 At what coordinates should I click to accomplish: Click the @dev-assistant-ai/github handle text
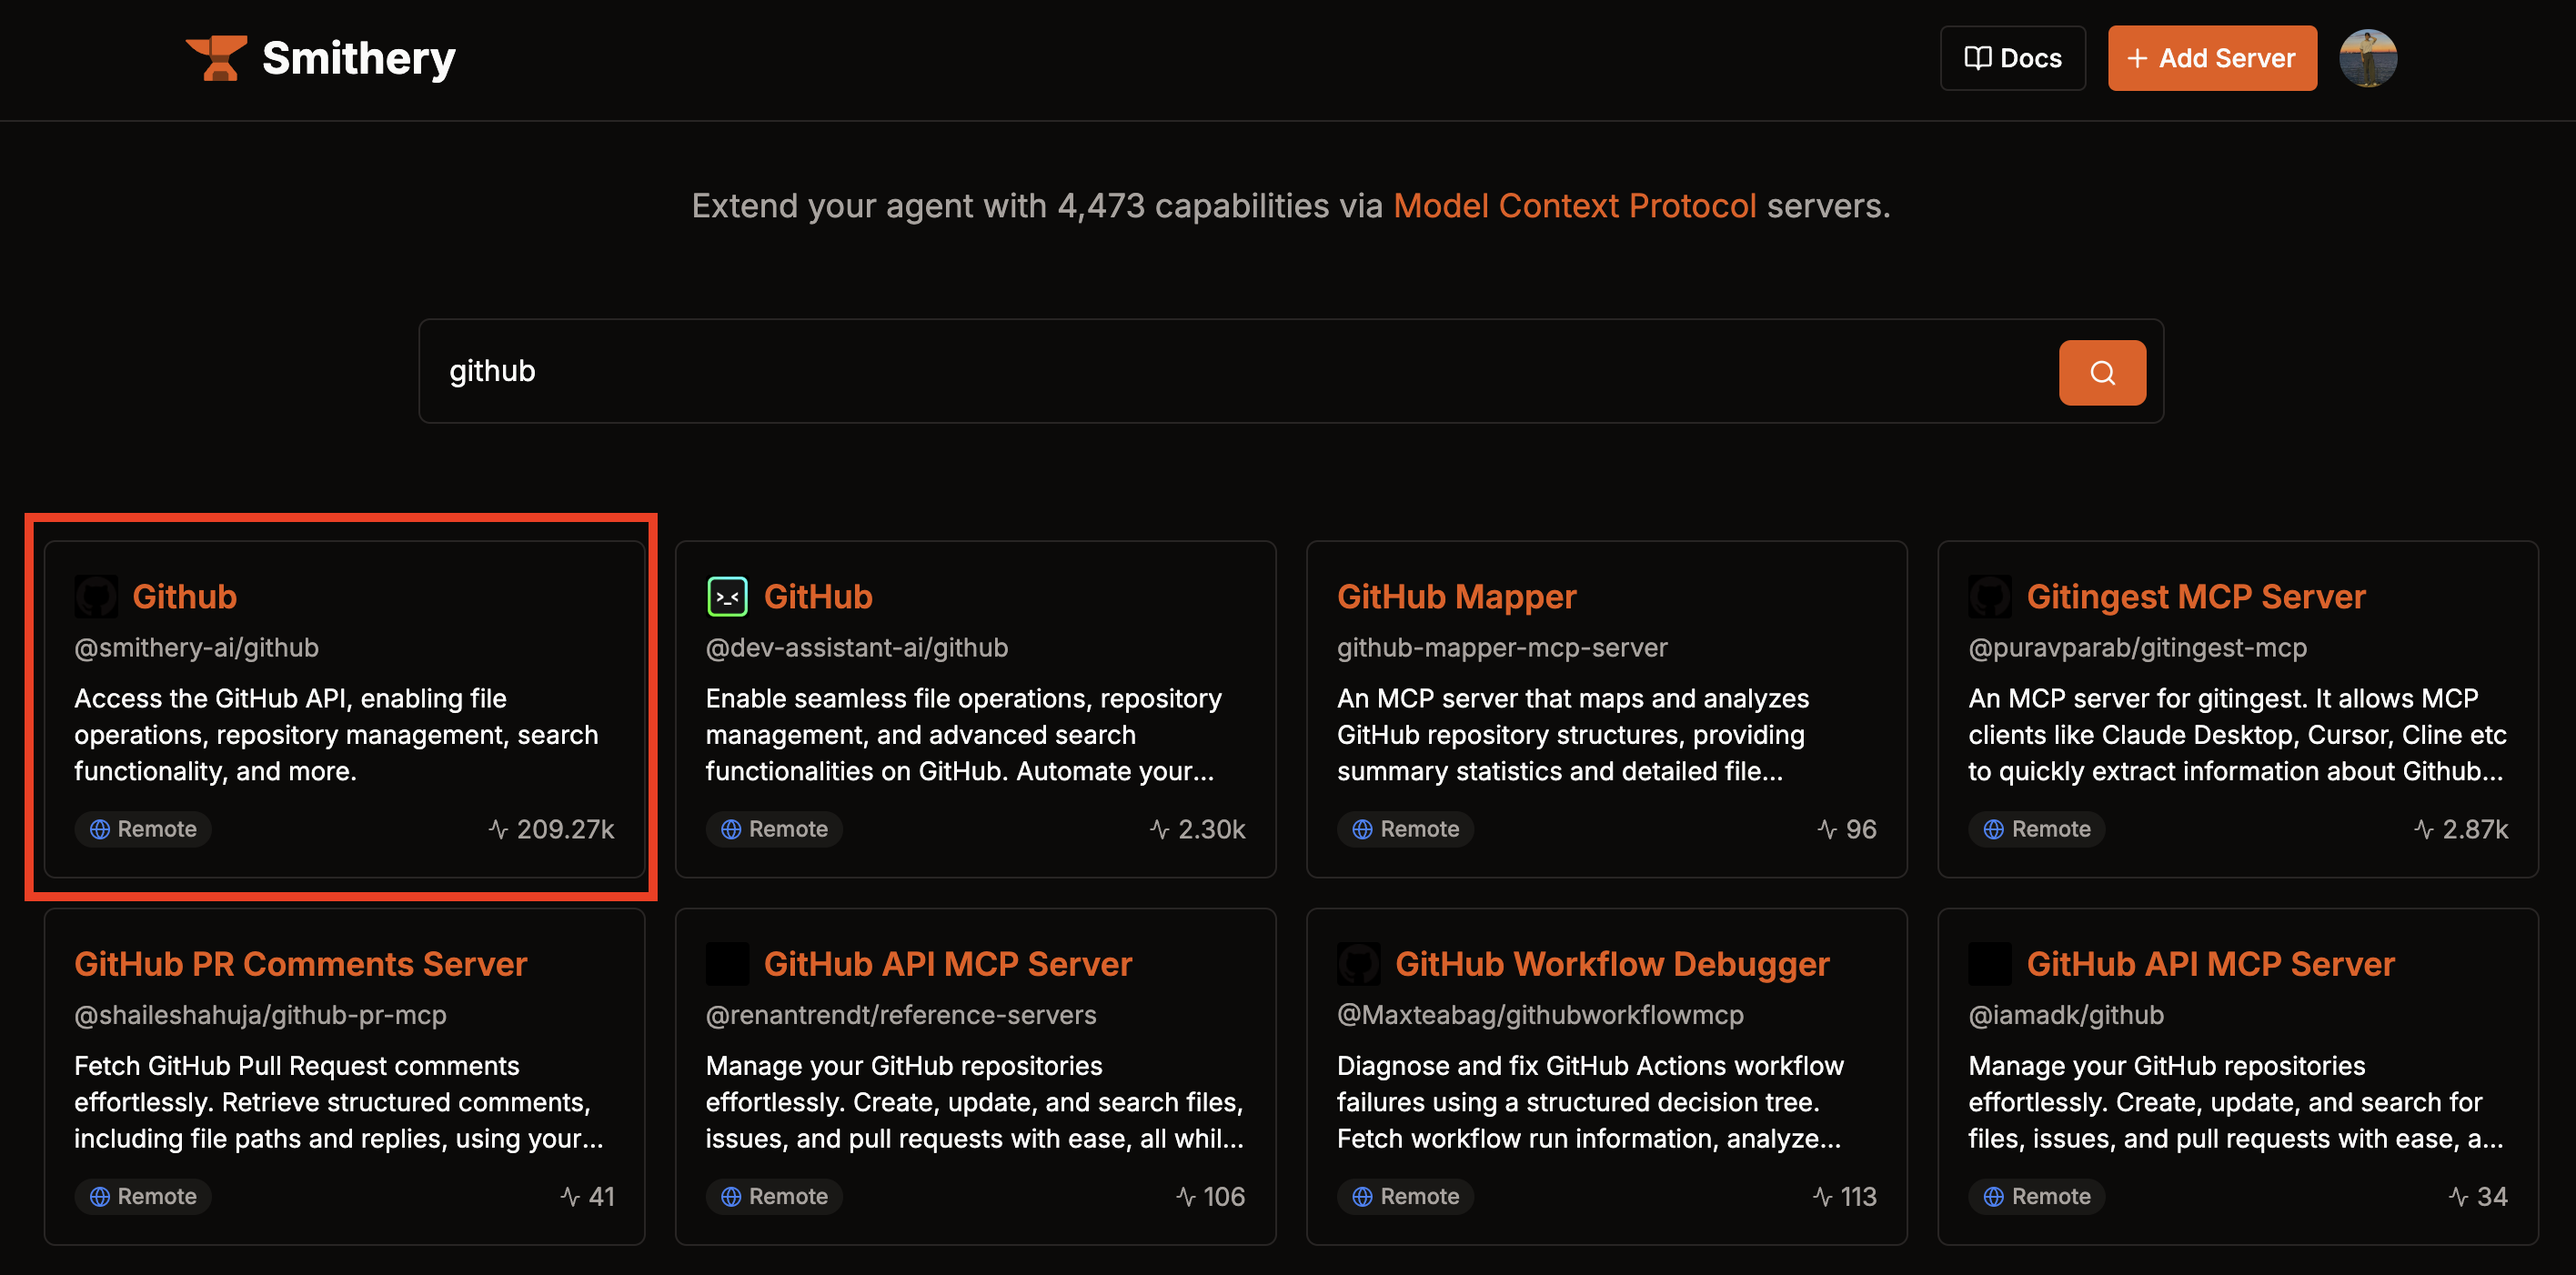(857, 648)
